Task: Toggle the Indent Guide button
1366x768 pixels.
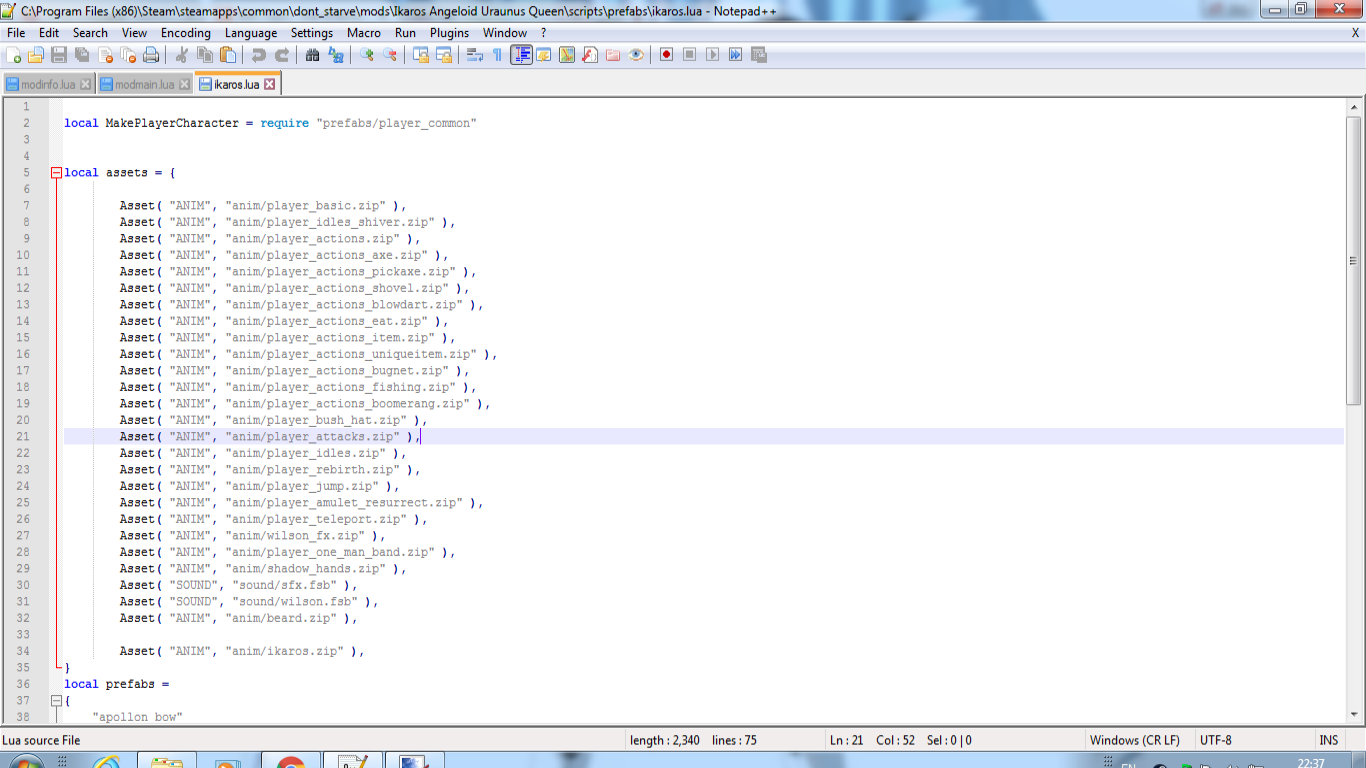Action: coord(521,55)
